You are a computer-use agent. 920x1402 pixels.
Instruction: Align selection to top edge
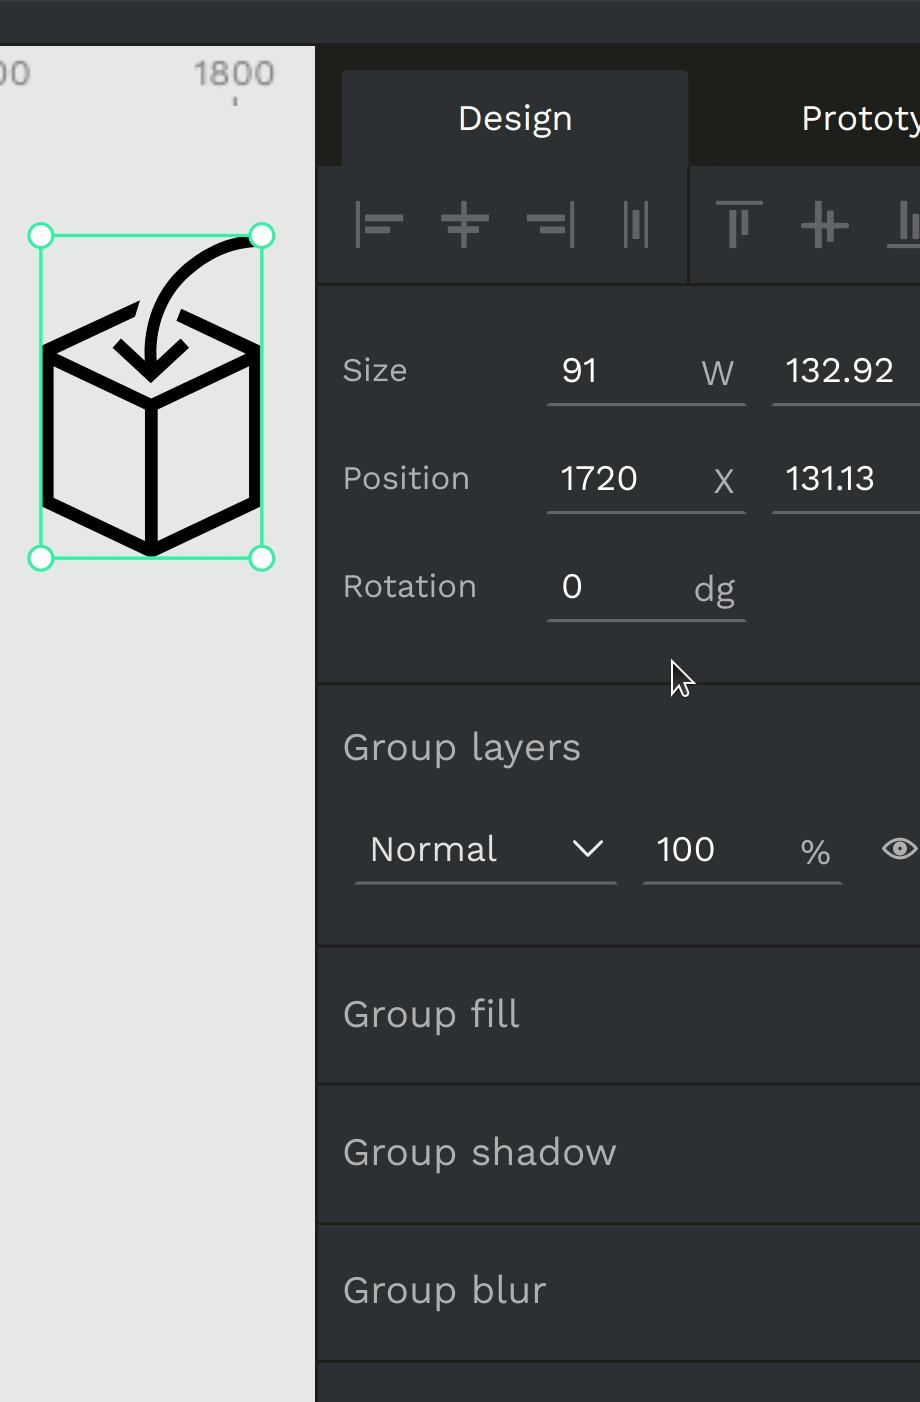point(739,225)
